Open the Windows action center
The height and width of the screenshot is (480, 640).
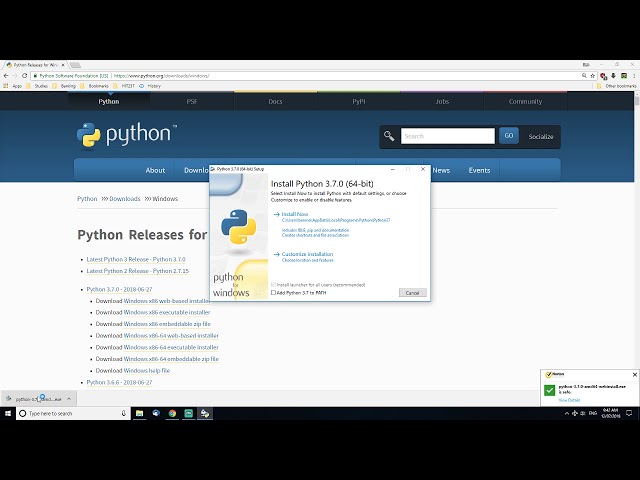click(629, 413)
